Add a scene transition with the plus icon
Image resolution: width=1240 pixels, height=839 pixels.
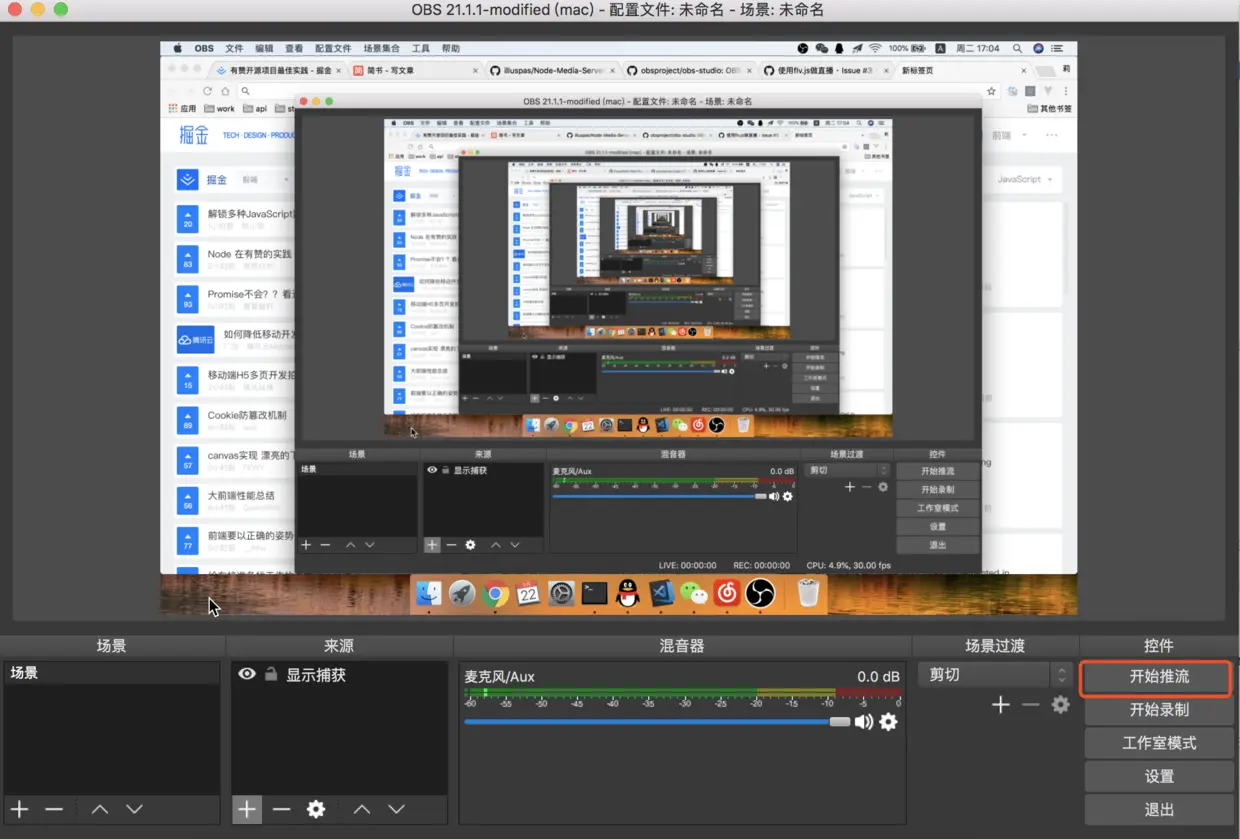pyautogui.click(x=1000, y=705)
